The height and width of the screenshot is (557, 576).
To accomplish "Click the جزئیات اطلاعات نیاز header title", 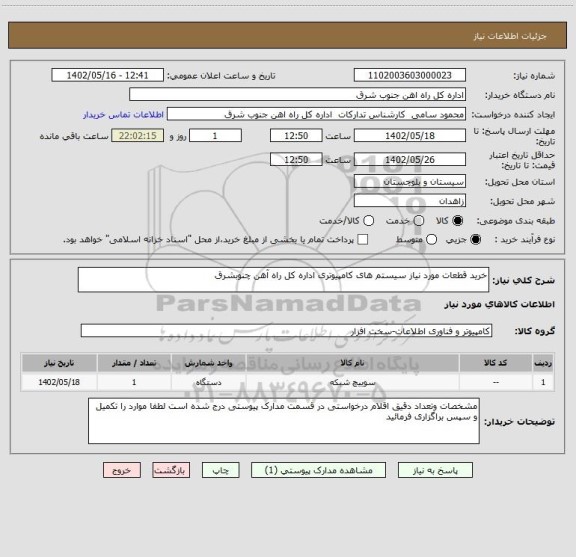I will (x=510, y=36).
